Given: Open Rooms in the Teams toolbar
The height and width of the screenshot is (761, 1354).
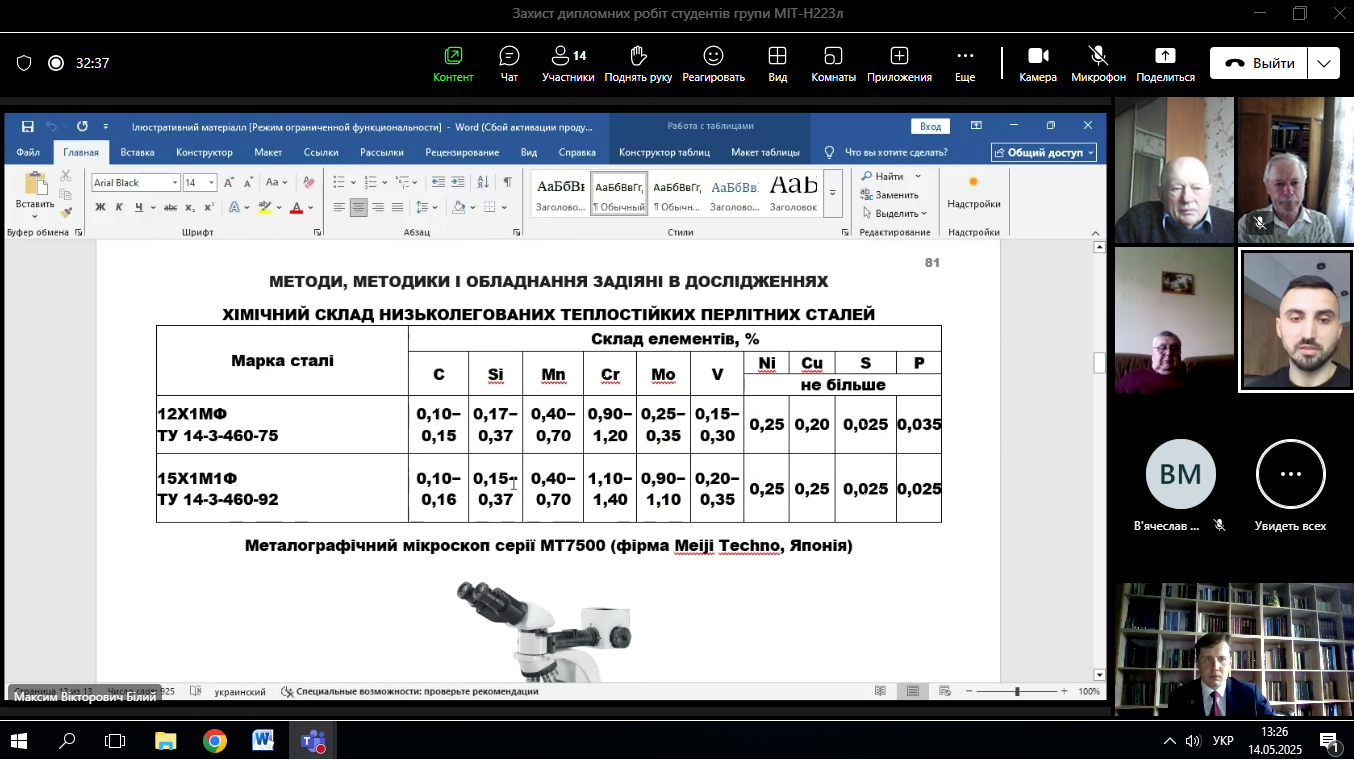Looking at the screenshot, I should [x=833, y=63].
